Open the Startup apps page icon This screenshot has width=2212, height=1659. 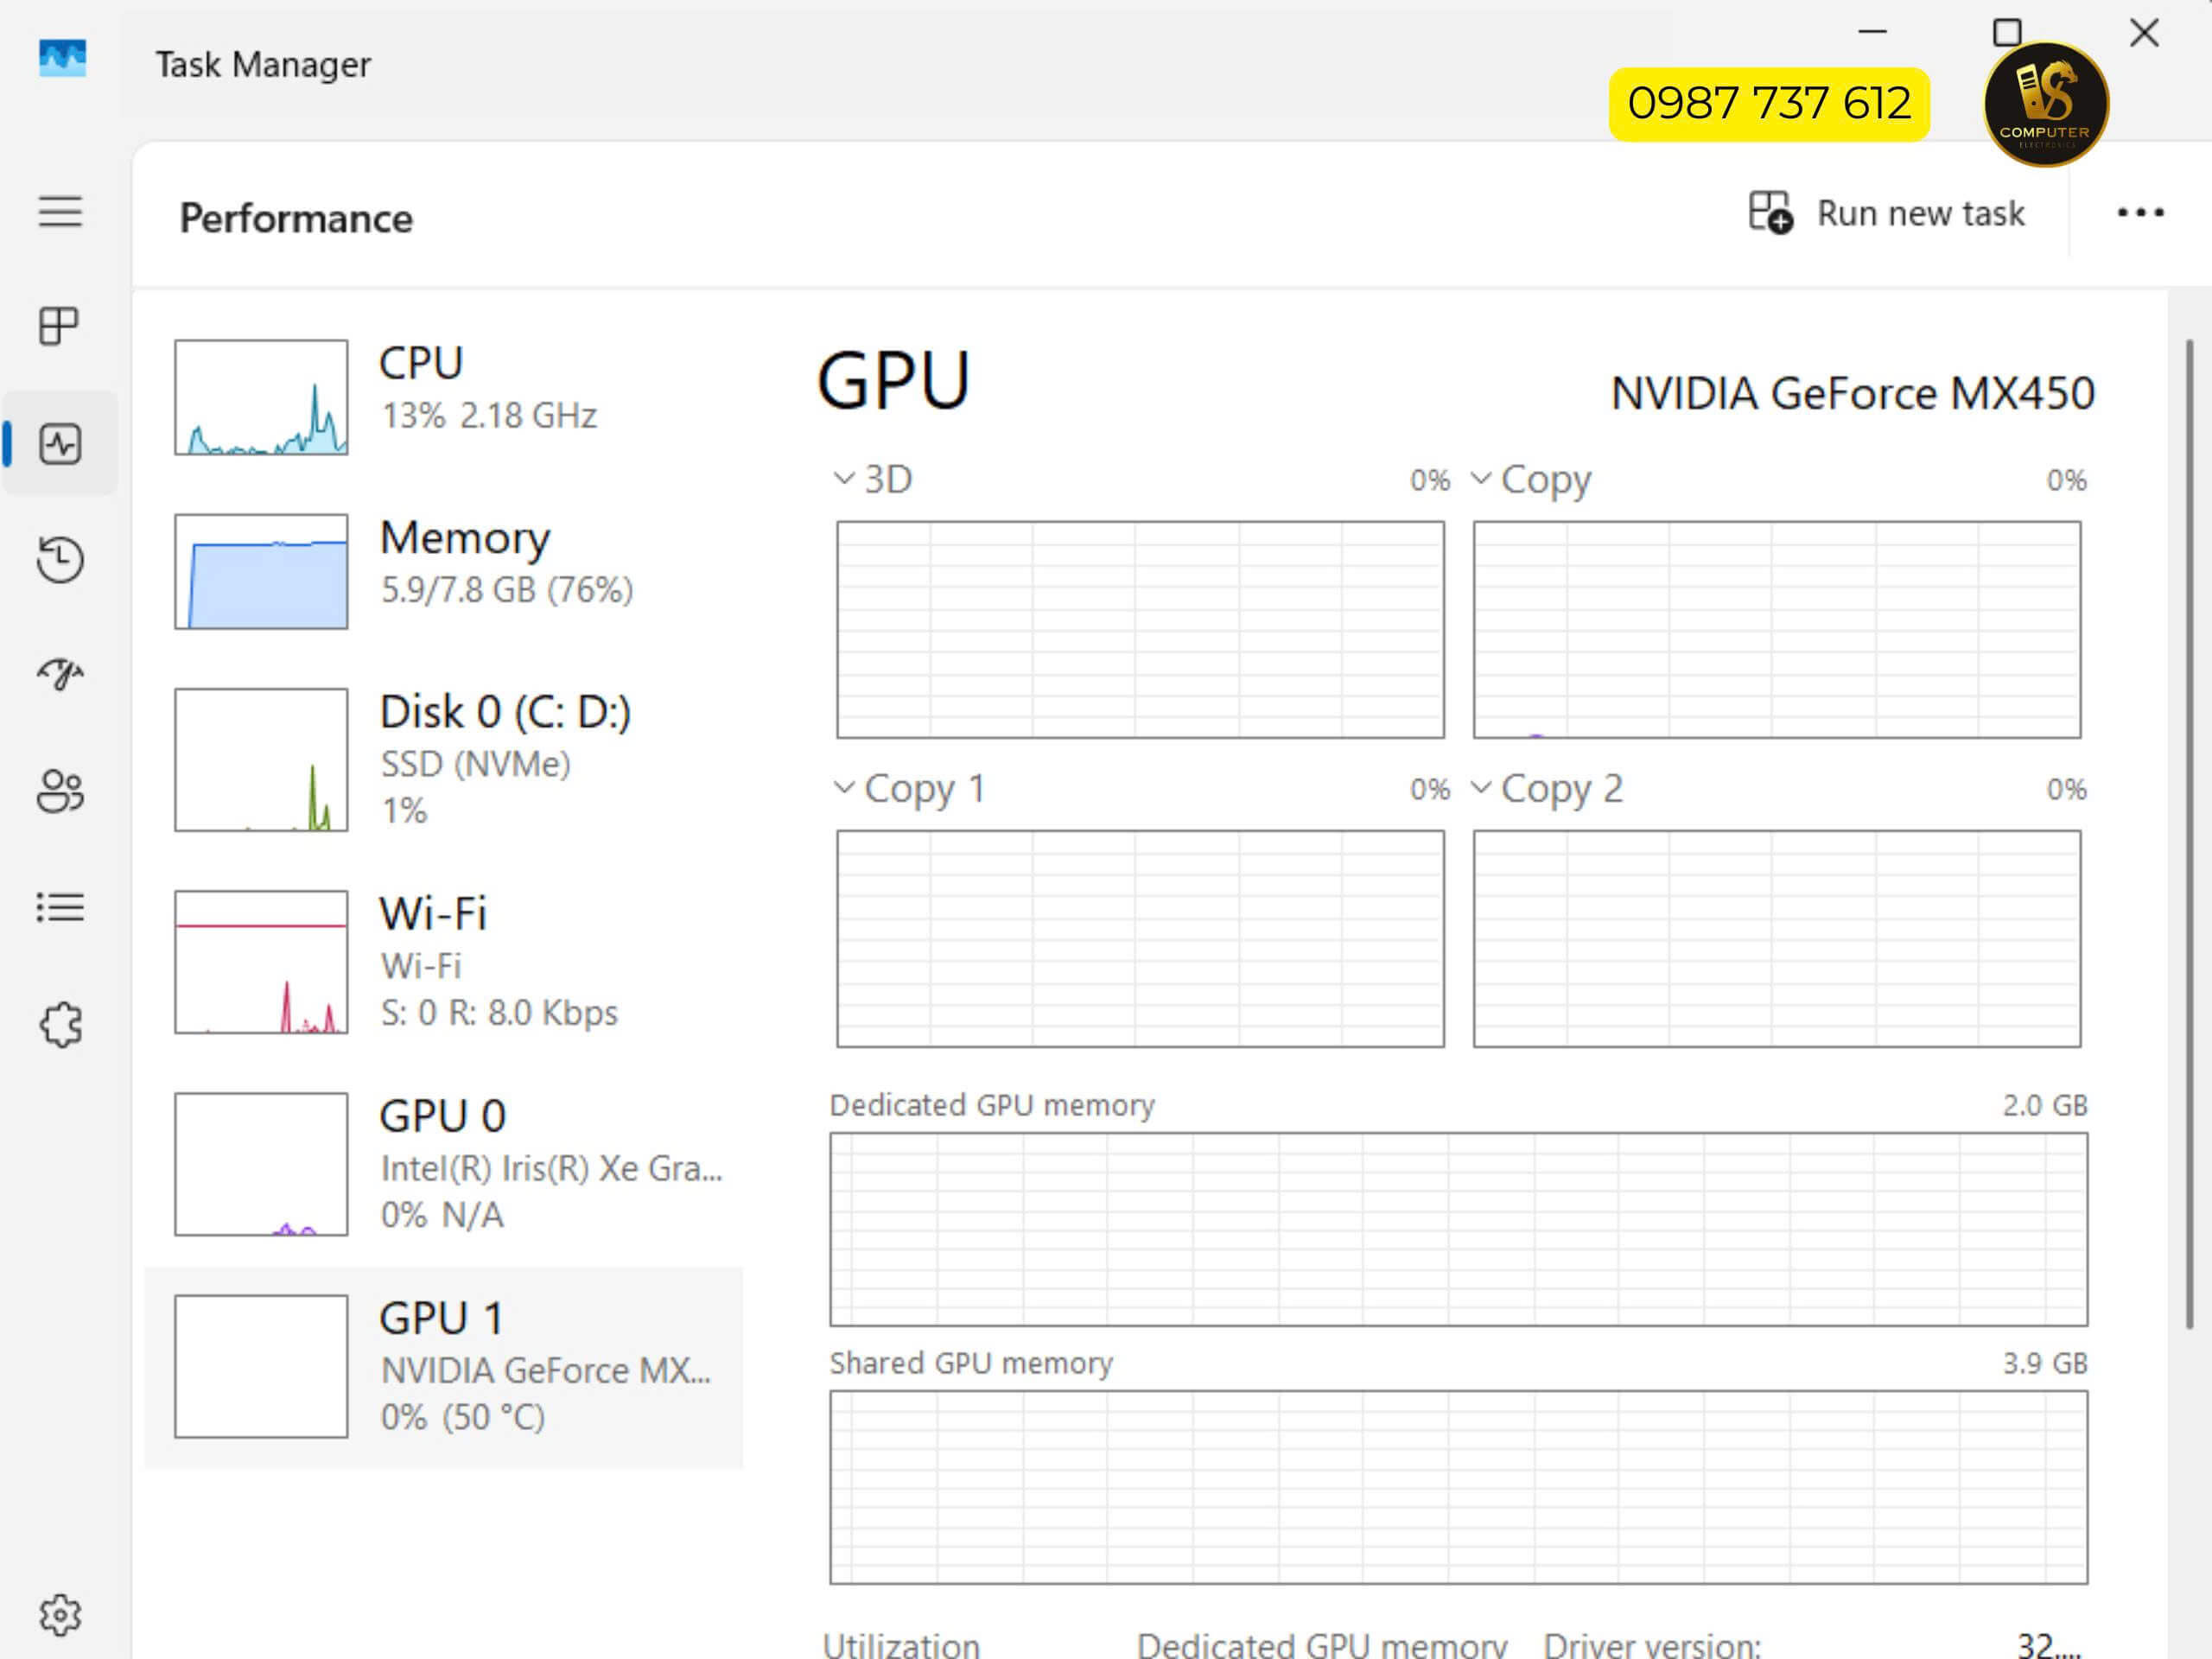tap(60, 674)
